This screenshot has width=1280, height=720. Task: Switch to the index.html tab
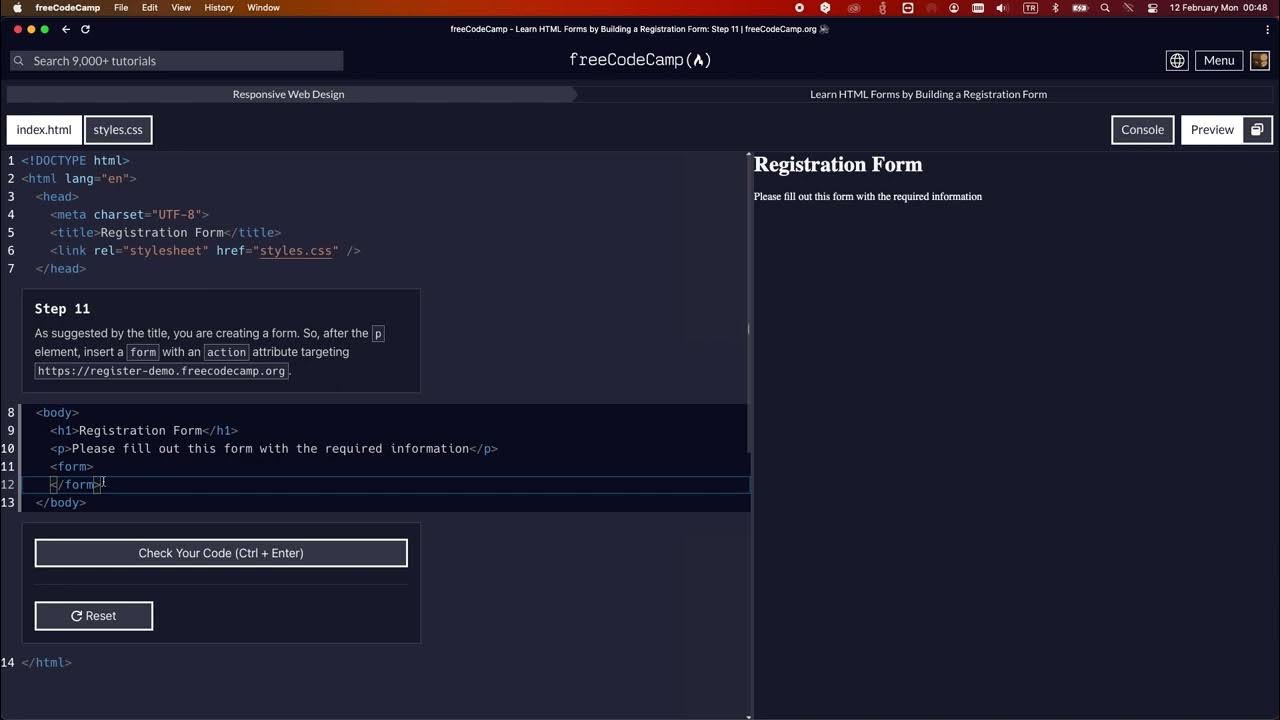(44, 130)
